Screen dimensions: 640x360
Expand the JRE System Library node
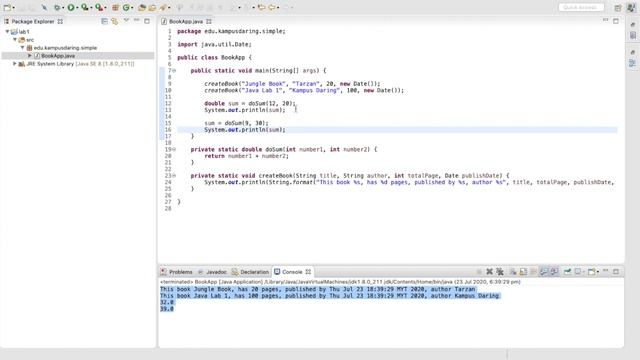pyautogui.click(x=15, y=64)
